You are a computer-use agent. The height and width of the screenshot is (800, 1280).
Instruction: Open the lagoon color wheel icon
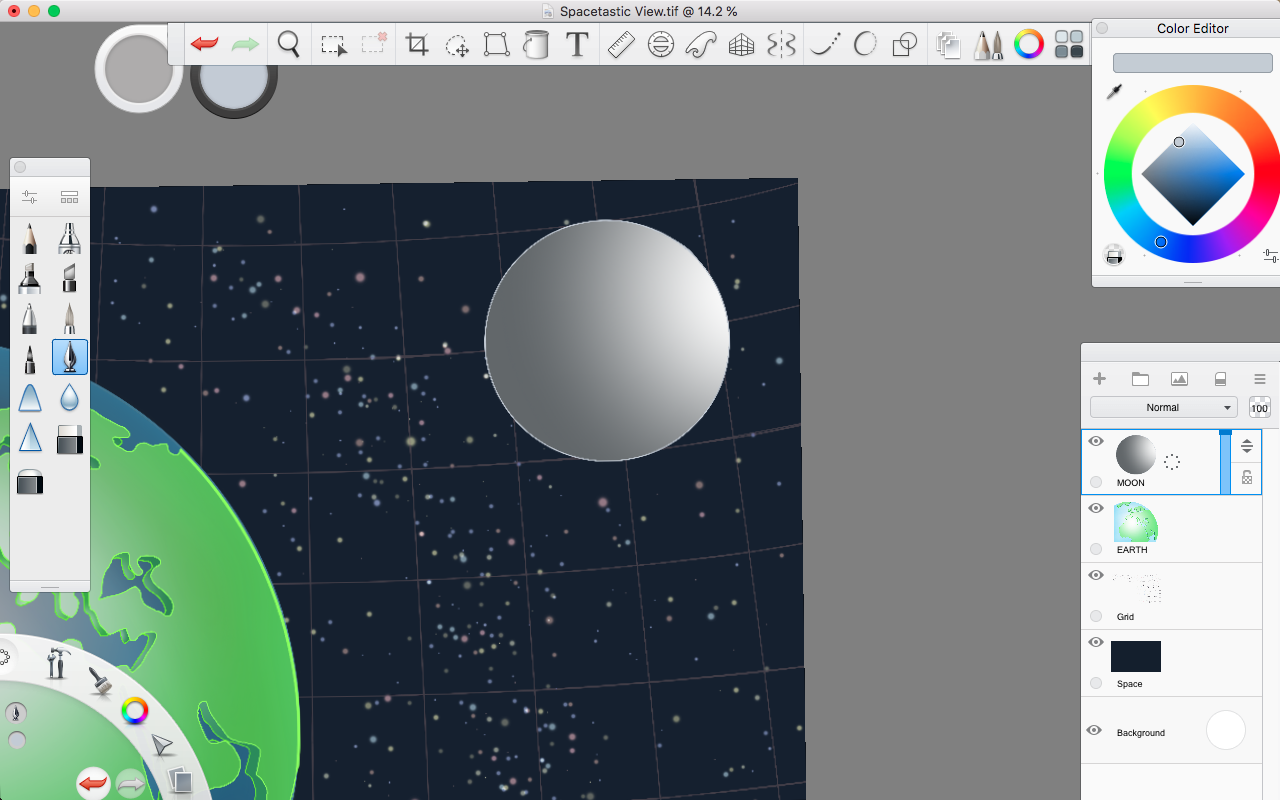[134, 711]
